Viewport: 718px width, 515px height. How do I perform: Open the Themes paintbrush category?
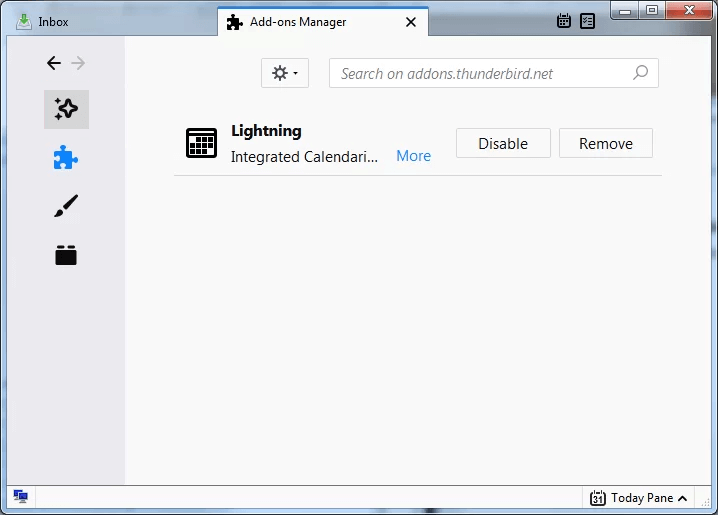pos(66,206)
